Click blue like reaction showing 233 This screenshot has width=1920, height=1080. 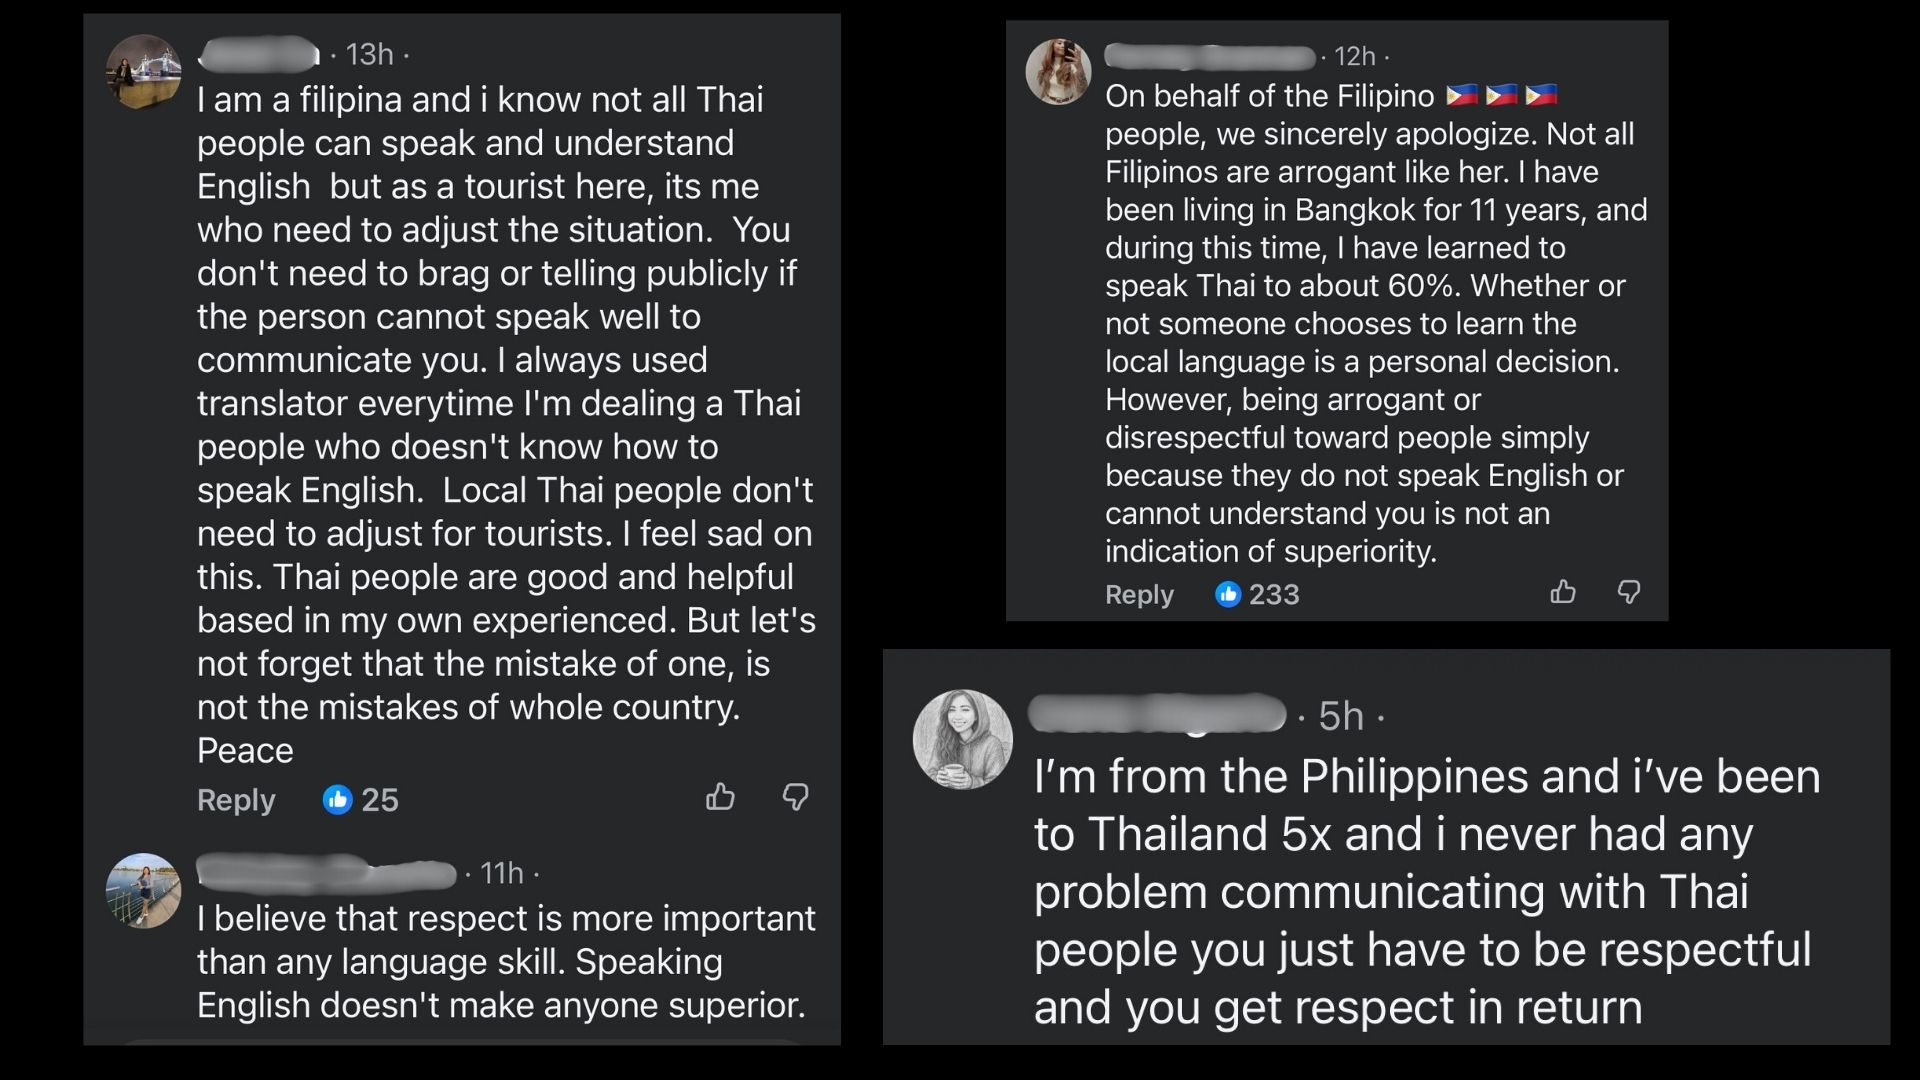coord(1228,595)
